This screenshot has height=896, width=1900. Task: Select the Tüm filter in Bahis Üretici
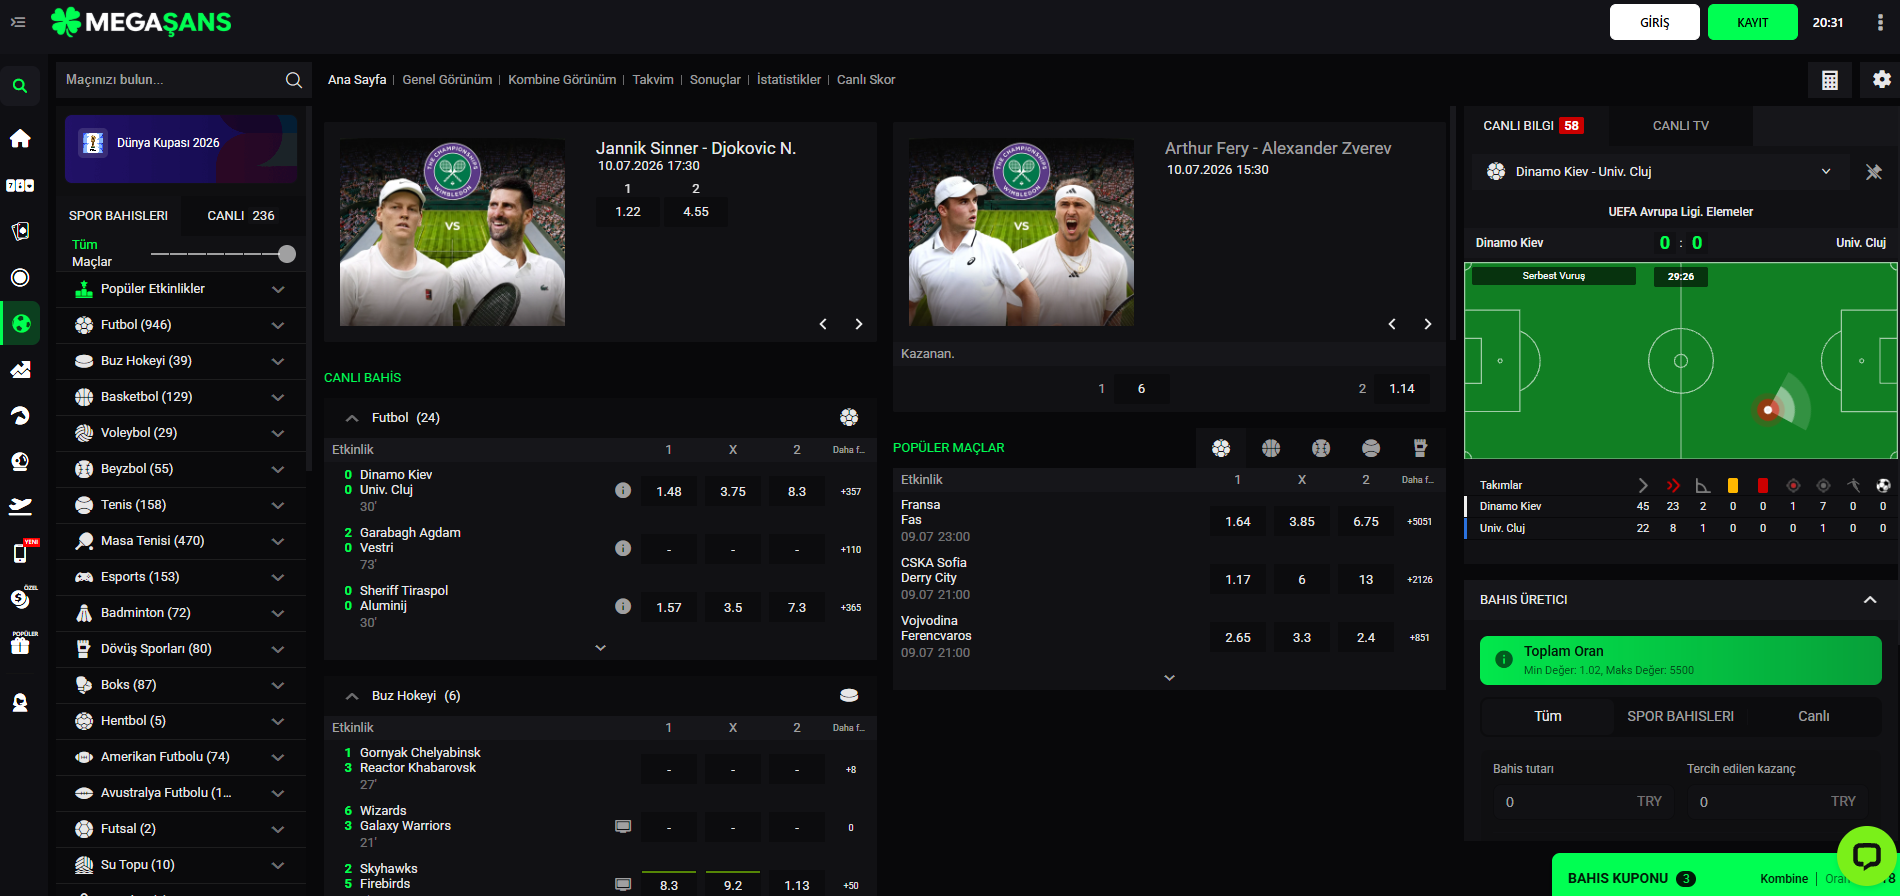(x=1547, y=716)
